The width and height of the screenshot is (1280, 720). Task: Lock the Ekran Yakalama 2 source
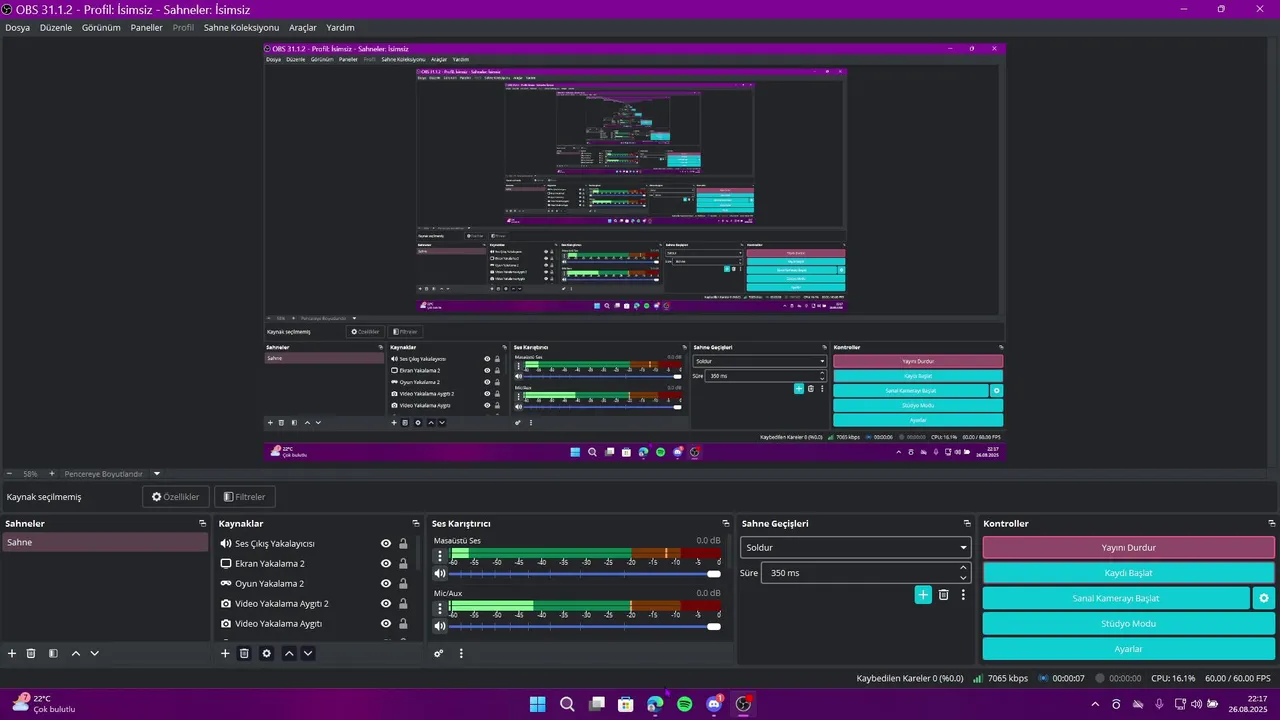coord(403,564)
